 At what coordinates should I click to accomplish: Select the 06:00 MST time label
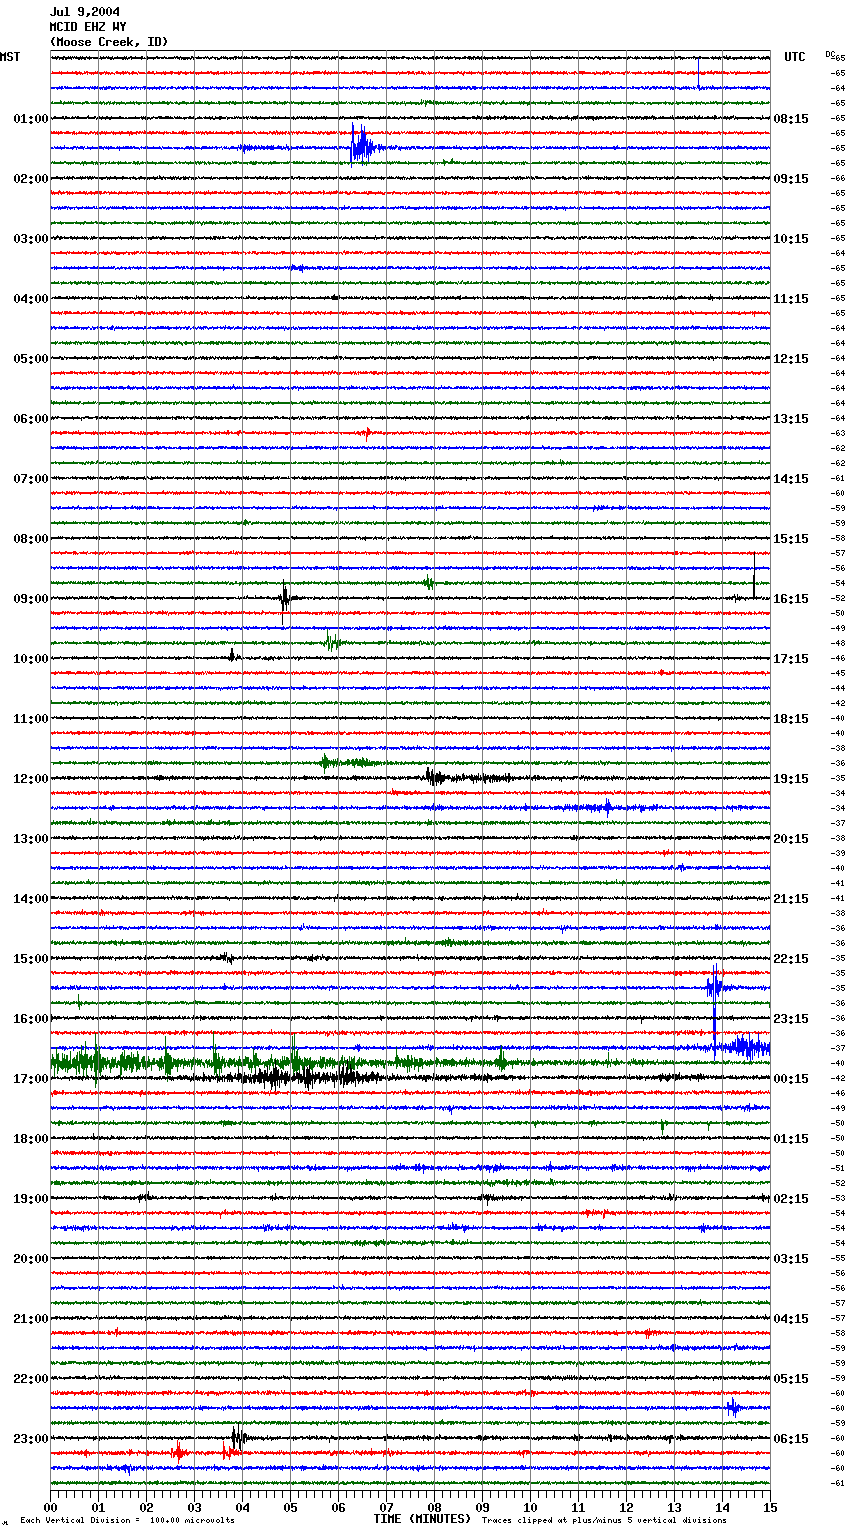click(31, 419)
